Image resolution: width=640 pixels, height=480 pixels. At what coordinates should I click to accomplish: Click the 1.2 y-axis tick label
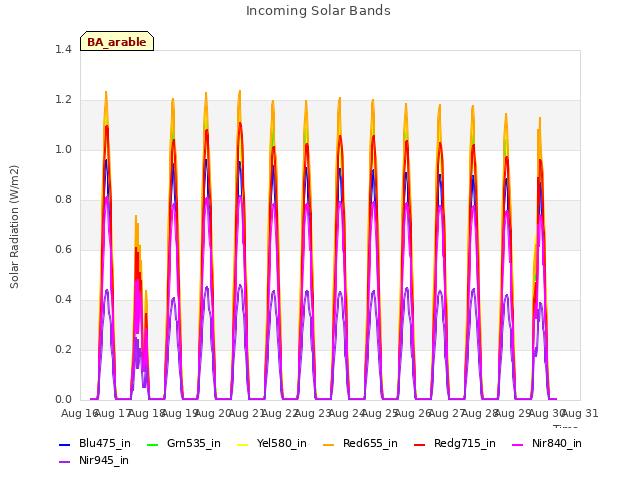(x=63, y=100)
